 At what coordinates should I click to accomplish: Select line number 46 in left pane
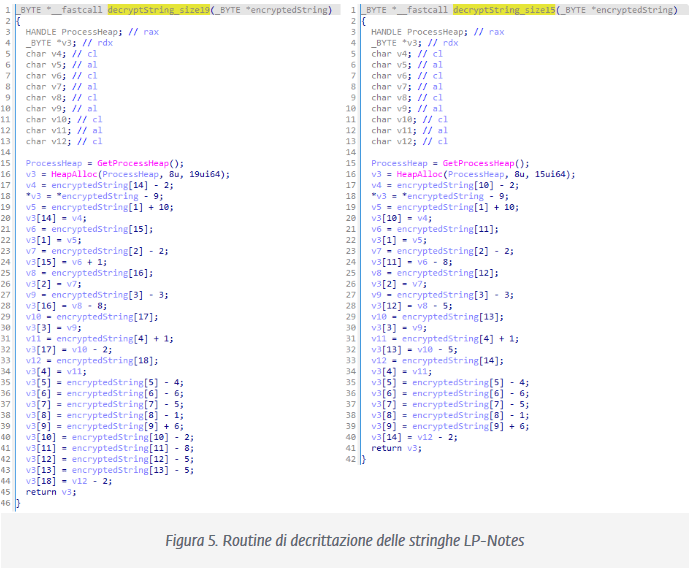tap(7, 503)
